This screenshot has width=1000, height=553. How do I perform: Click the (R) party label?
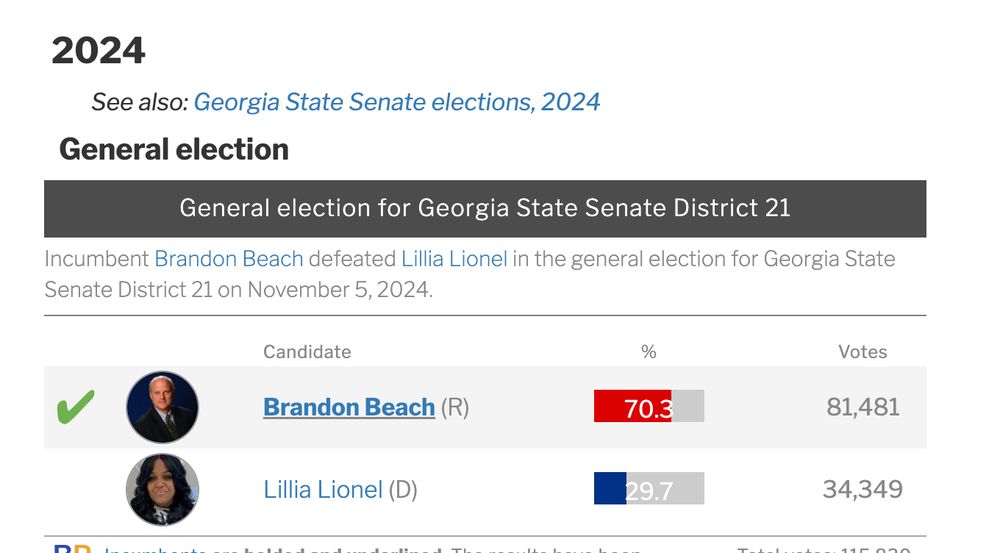455,407
